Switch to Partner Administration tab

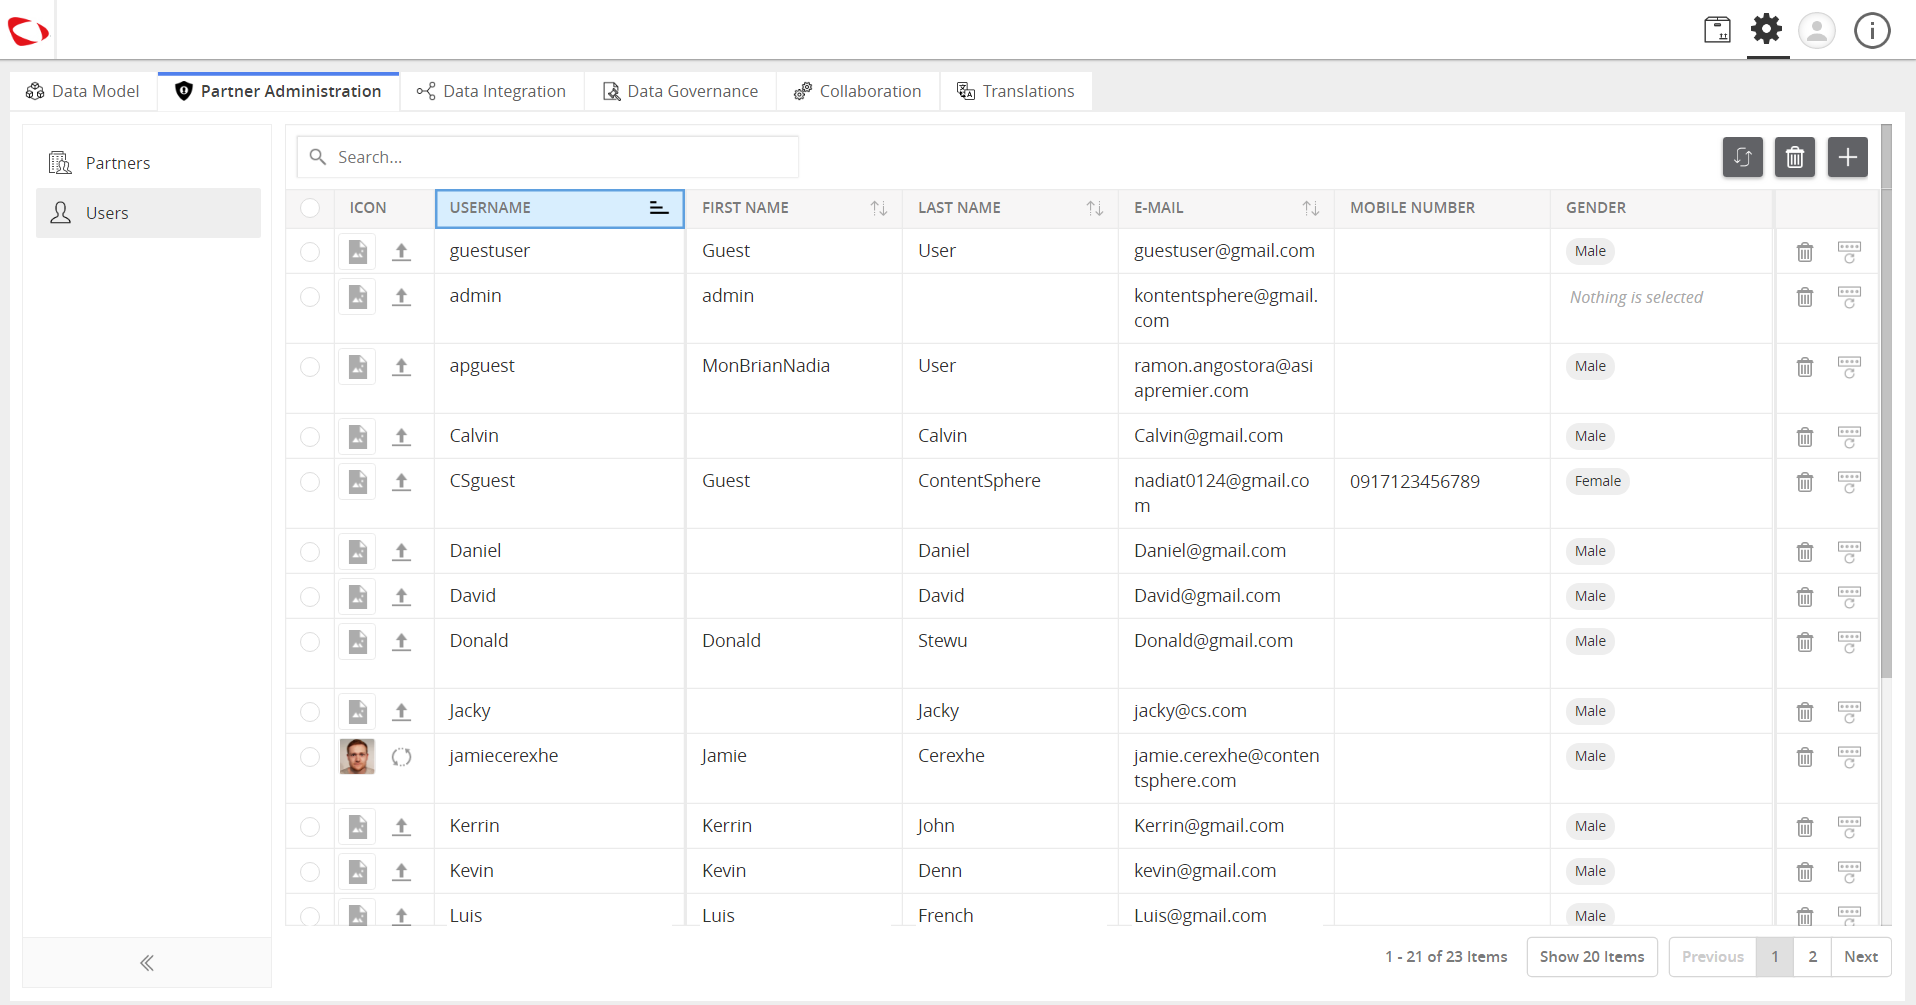(x=278, y=91)
